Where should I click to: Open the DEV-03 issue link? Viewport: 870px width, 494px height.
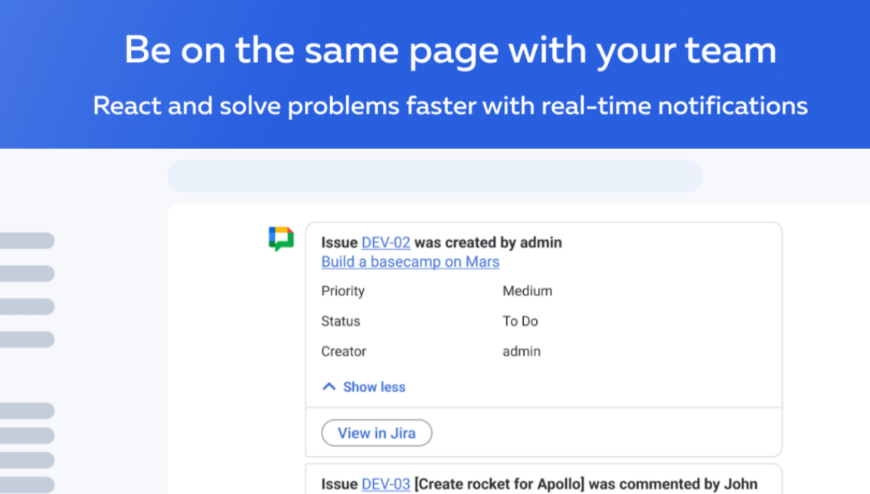386,484
